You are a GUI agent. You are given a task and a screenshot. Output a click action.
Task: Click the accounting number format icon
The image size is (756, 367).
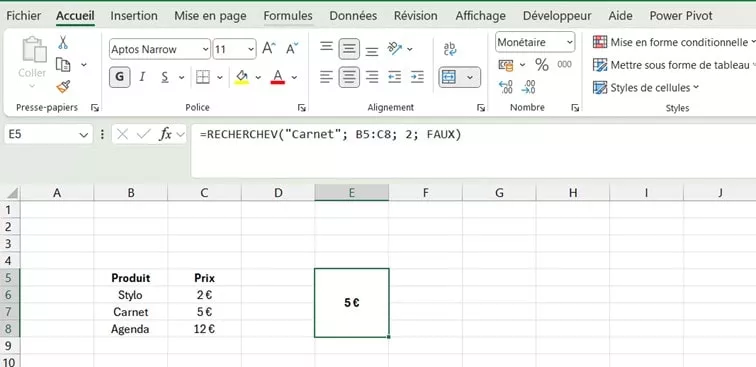point(506,65)
